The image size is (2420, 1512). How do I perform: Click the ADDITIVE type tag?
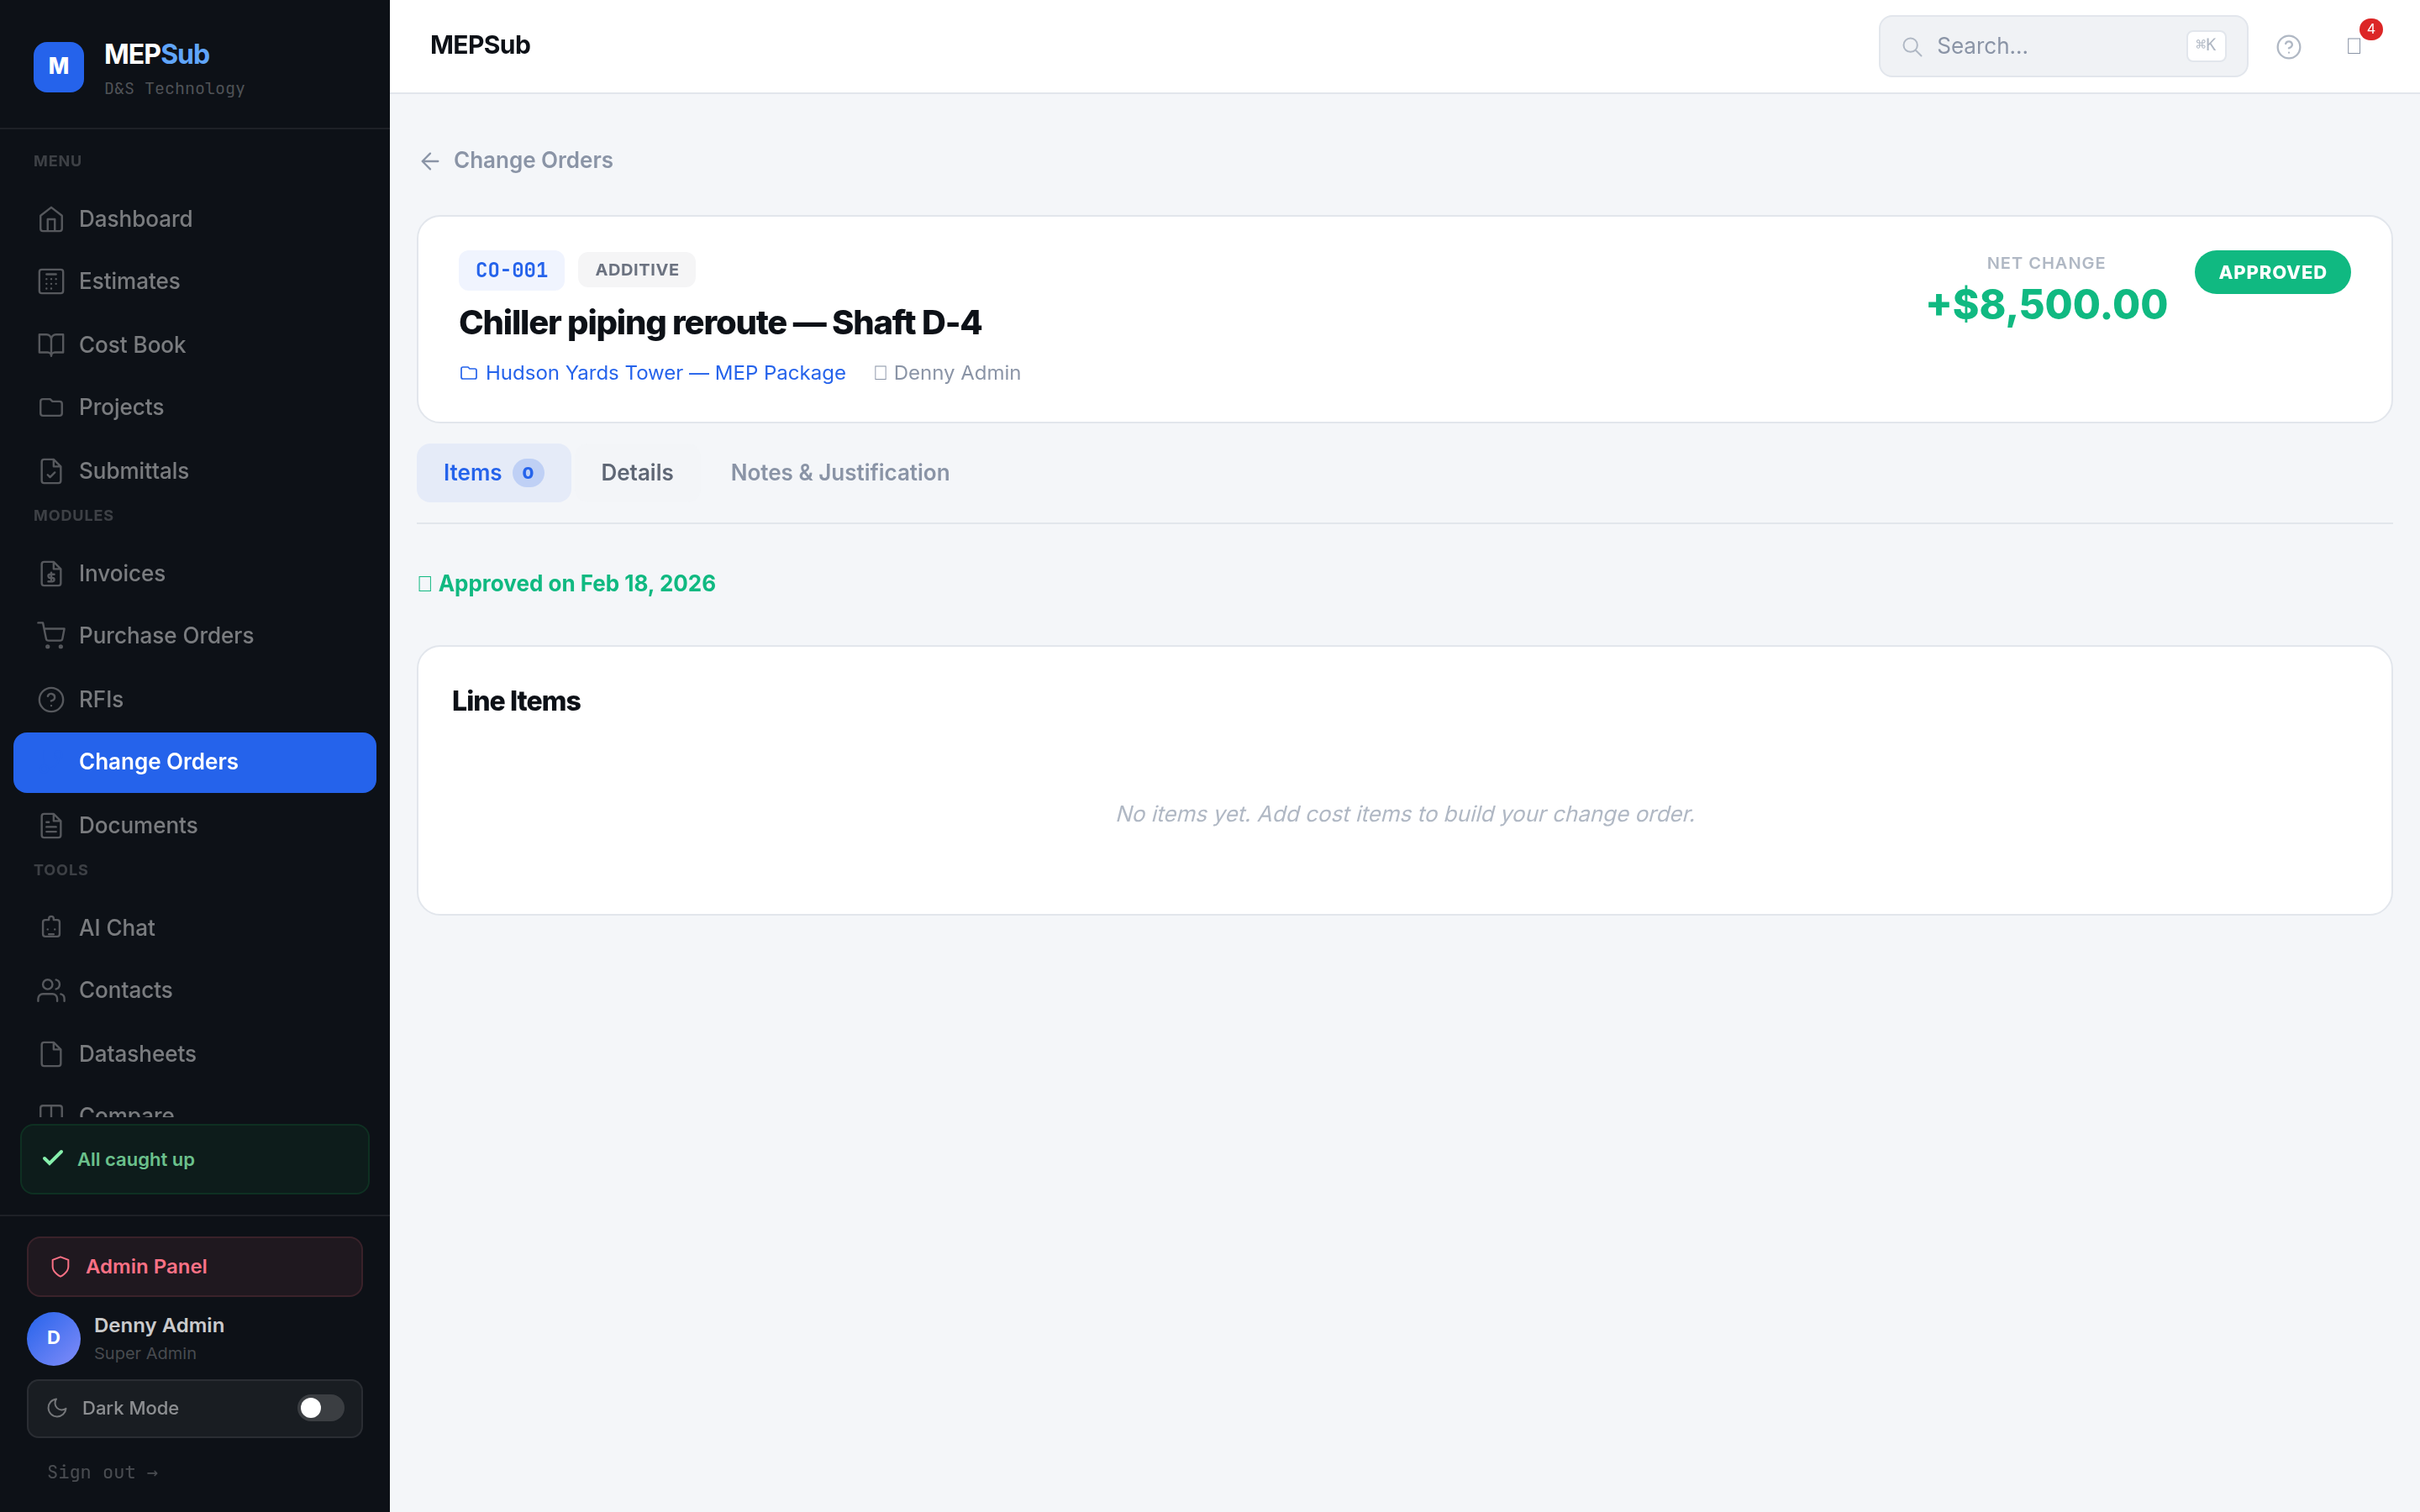click(x=637, y=270)
